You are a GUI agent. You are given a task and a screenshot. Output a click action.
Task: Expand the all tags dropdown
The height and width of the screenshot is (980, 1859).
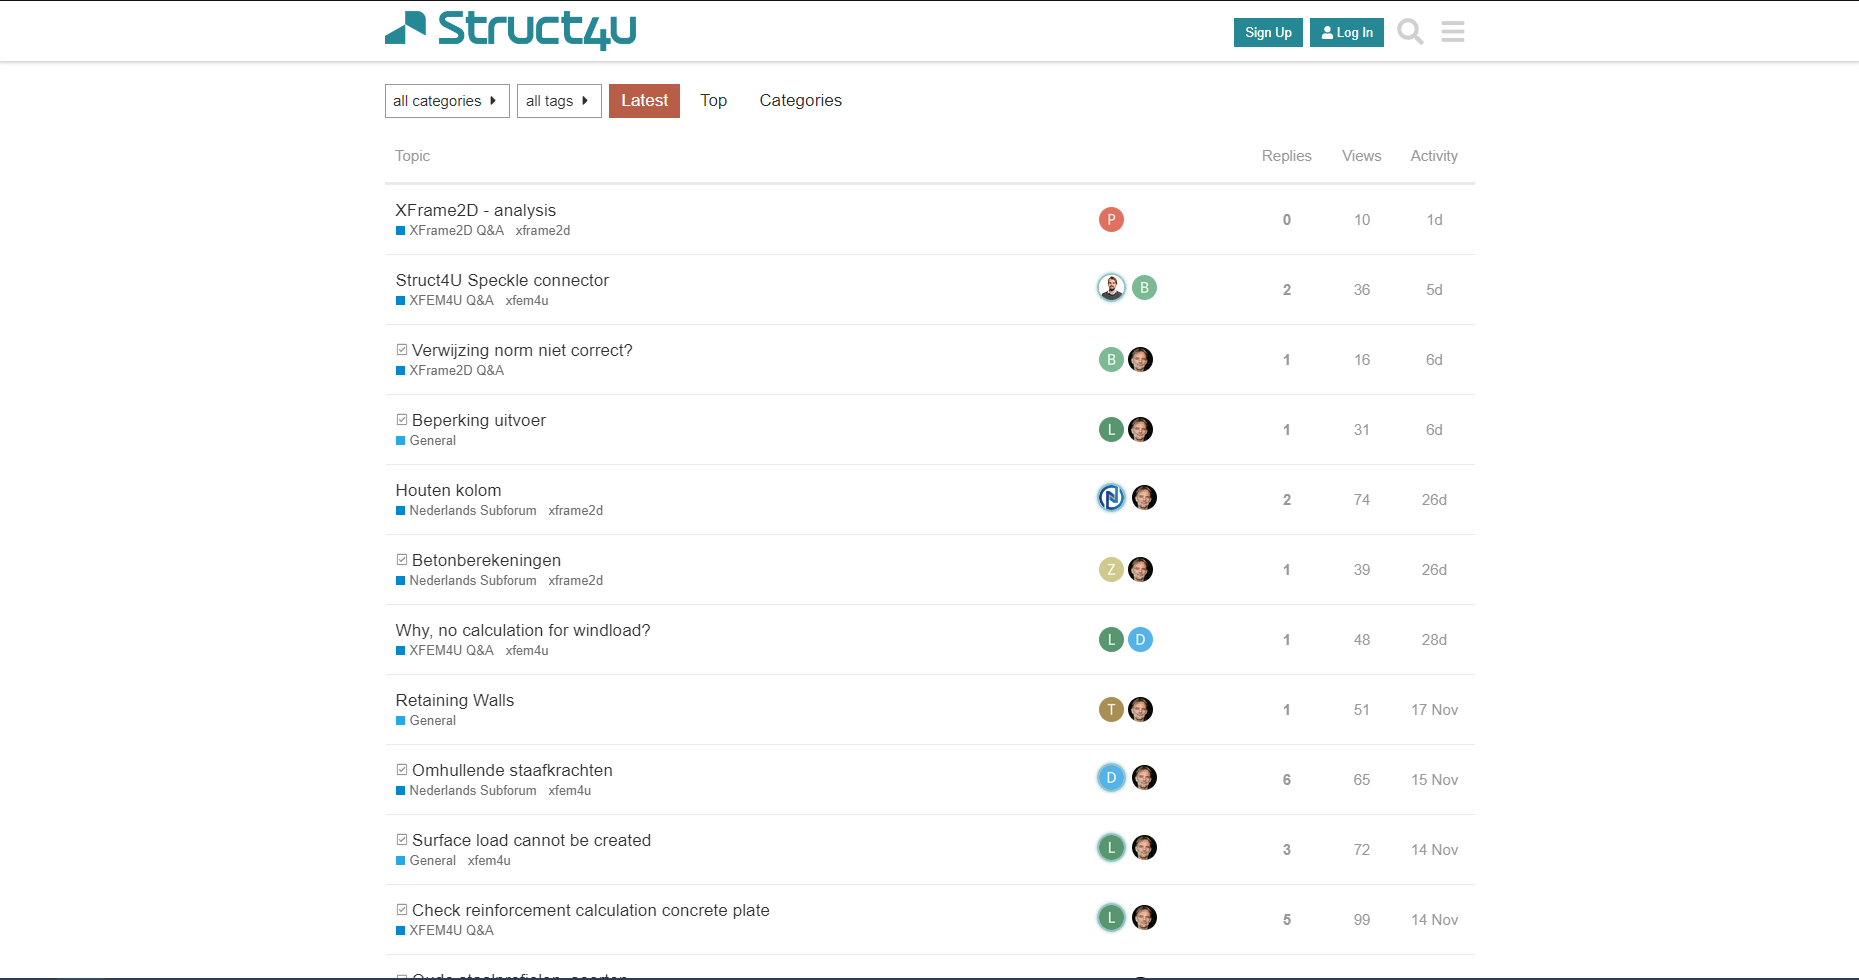pos(559,101)
